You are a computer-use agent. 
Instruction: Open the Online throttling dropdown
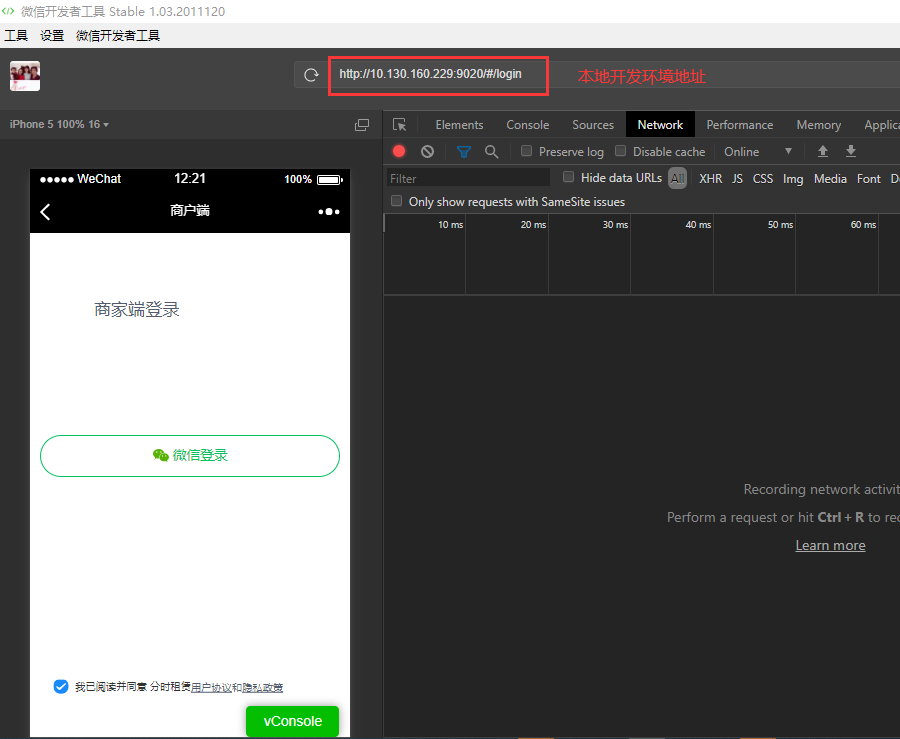(x=758, y=152)
